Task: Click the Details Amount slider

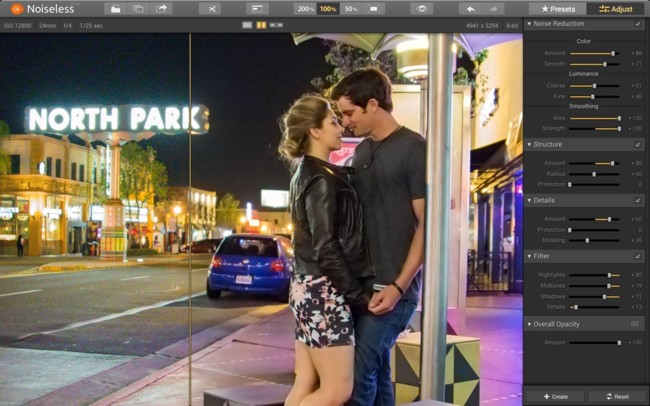Action: pyautogui.click(x=594, y=219)
